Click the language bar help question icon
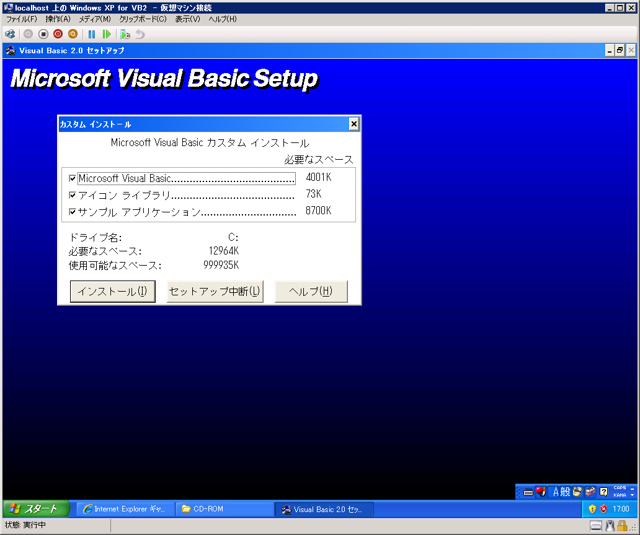 [x=604, y=492]
